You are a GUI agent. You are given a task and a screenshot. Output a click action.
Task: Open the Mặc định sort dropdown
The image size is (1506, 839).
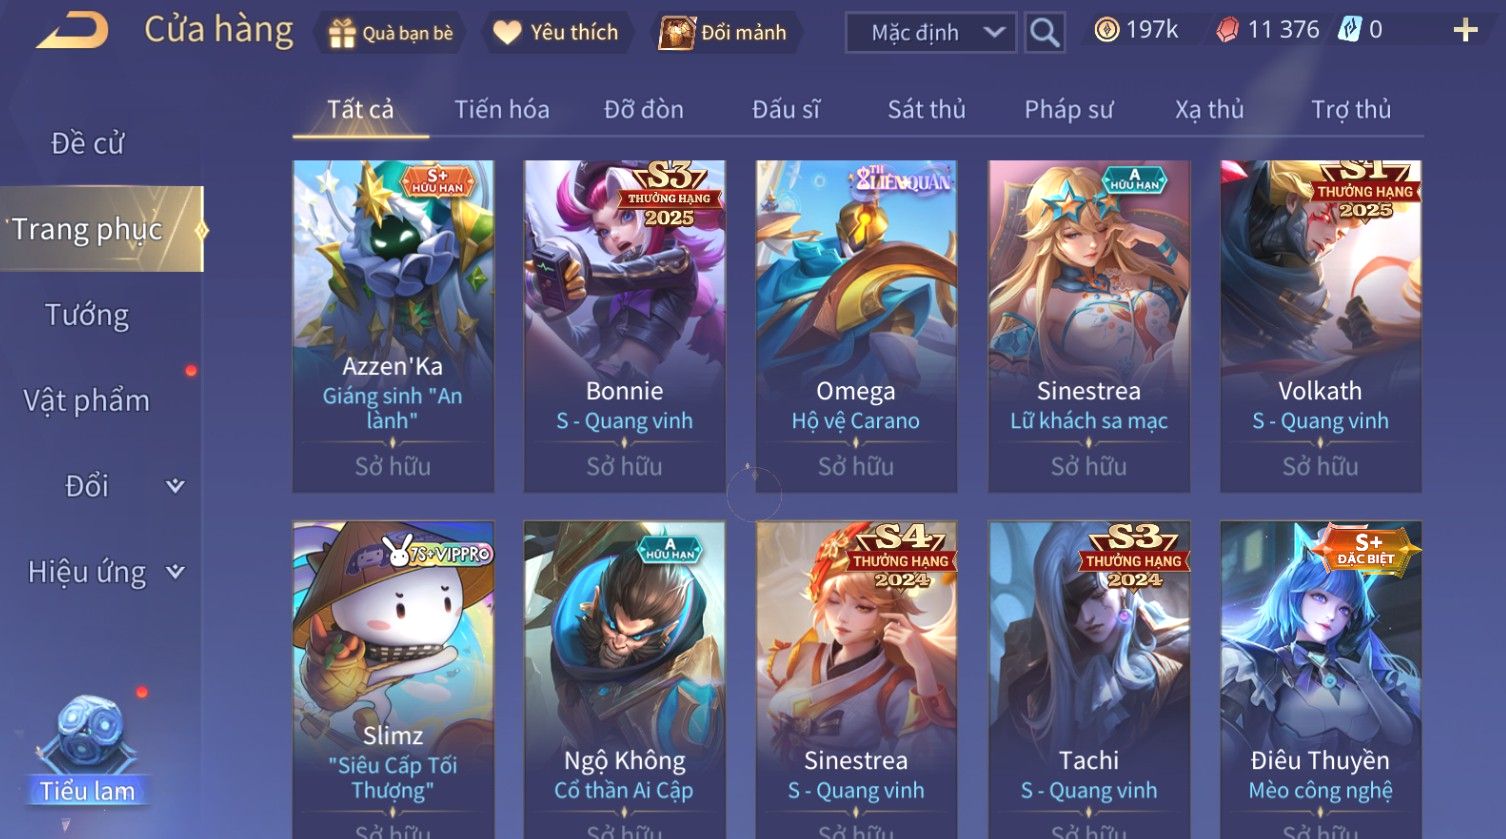point(931,33)
